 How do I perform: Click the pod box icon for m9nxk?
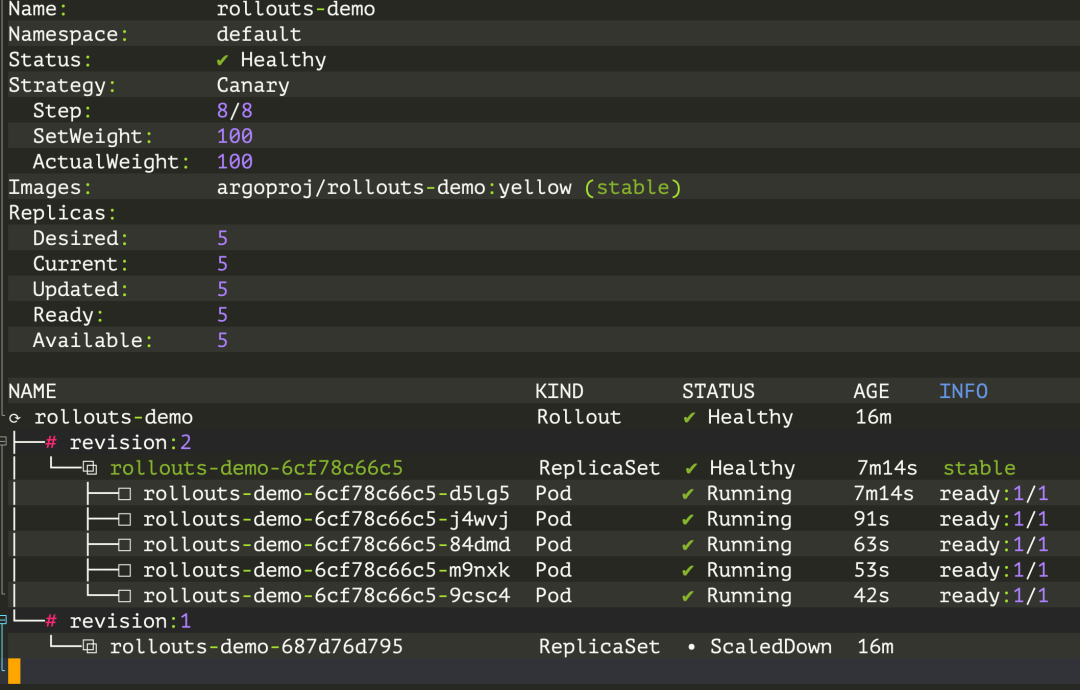125,570
